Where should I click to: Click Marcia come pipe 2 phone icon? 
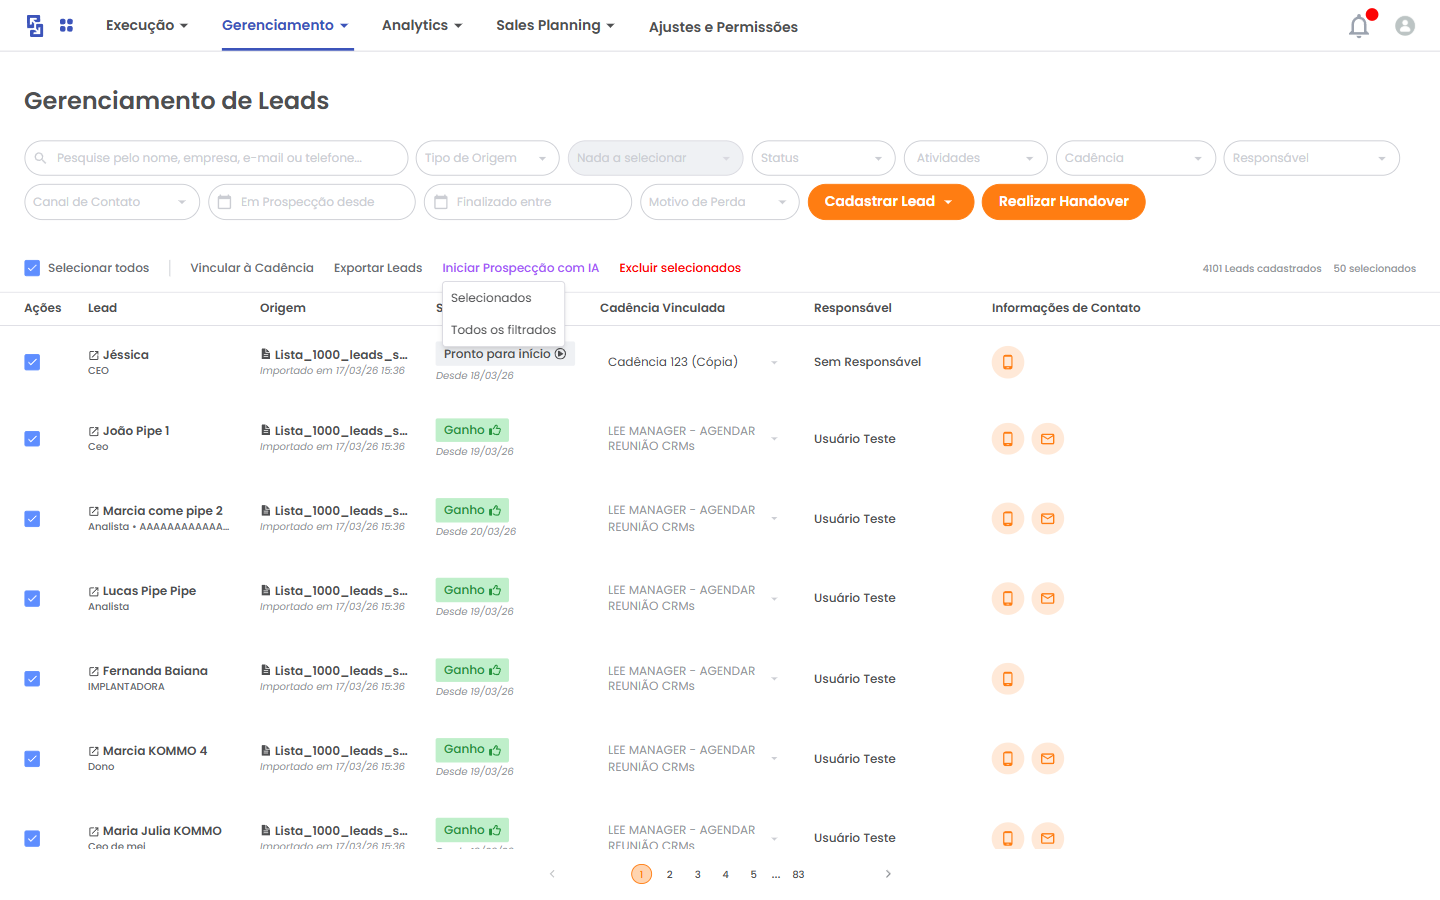pyautogui.click(x=1008, y=519)
